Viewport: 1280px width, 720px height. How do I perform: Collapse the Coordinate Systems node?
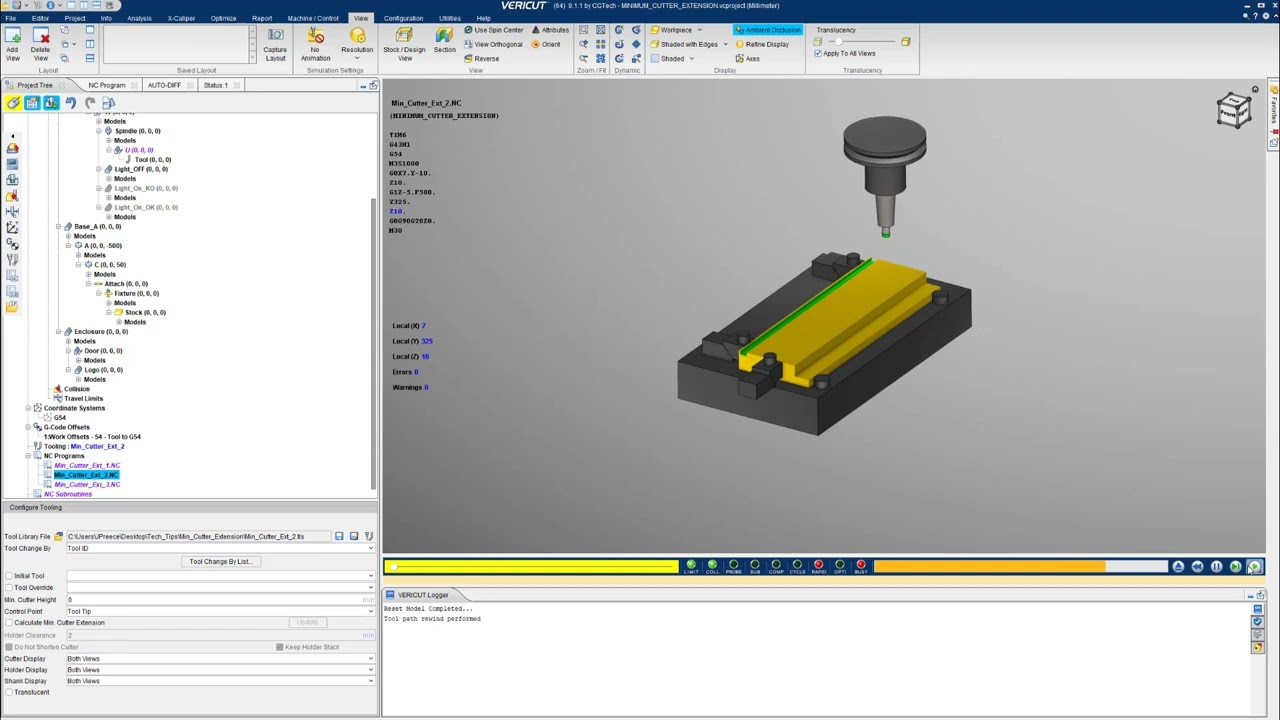[x=28, y=408]
